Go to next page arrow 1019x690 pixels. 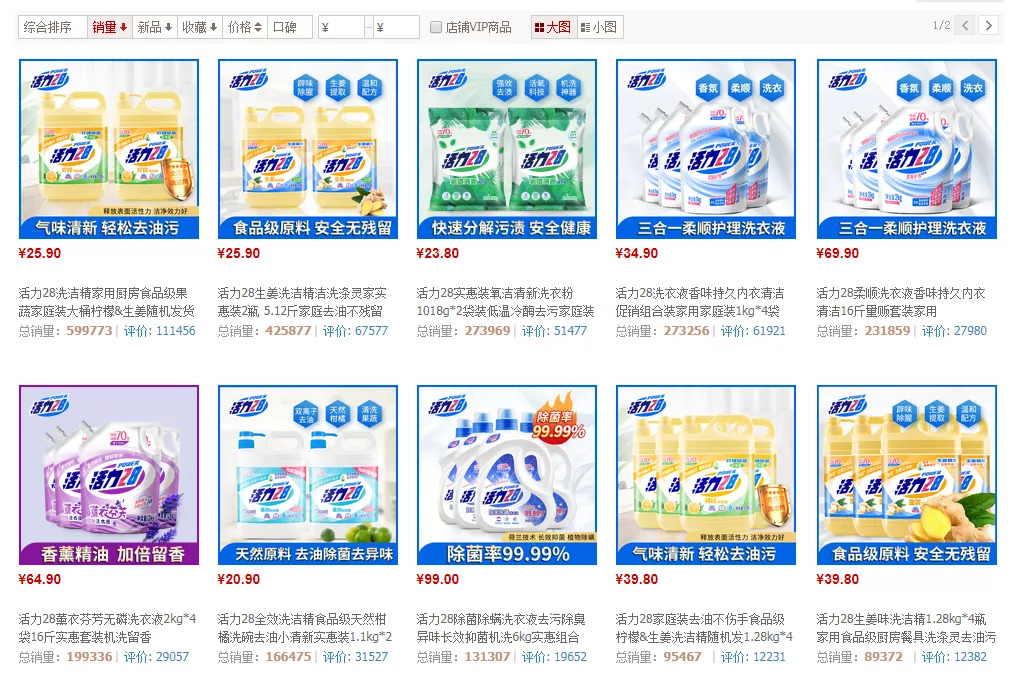click(x=988, y=26)
